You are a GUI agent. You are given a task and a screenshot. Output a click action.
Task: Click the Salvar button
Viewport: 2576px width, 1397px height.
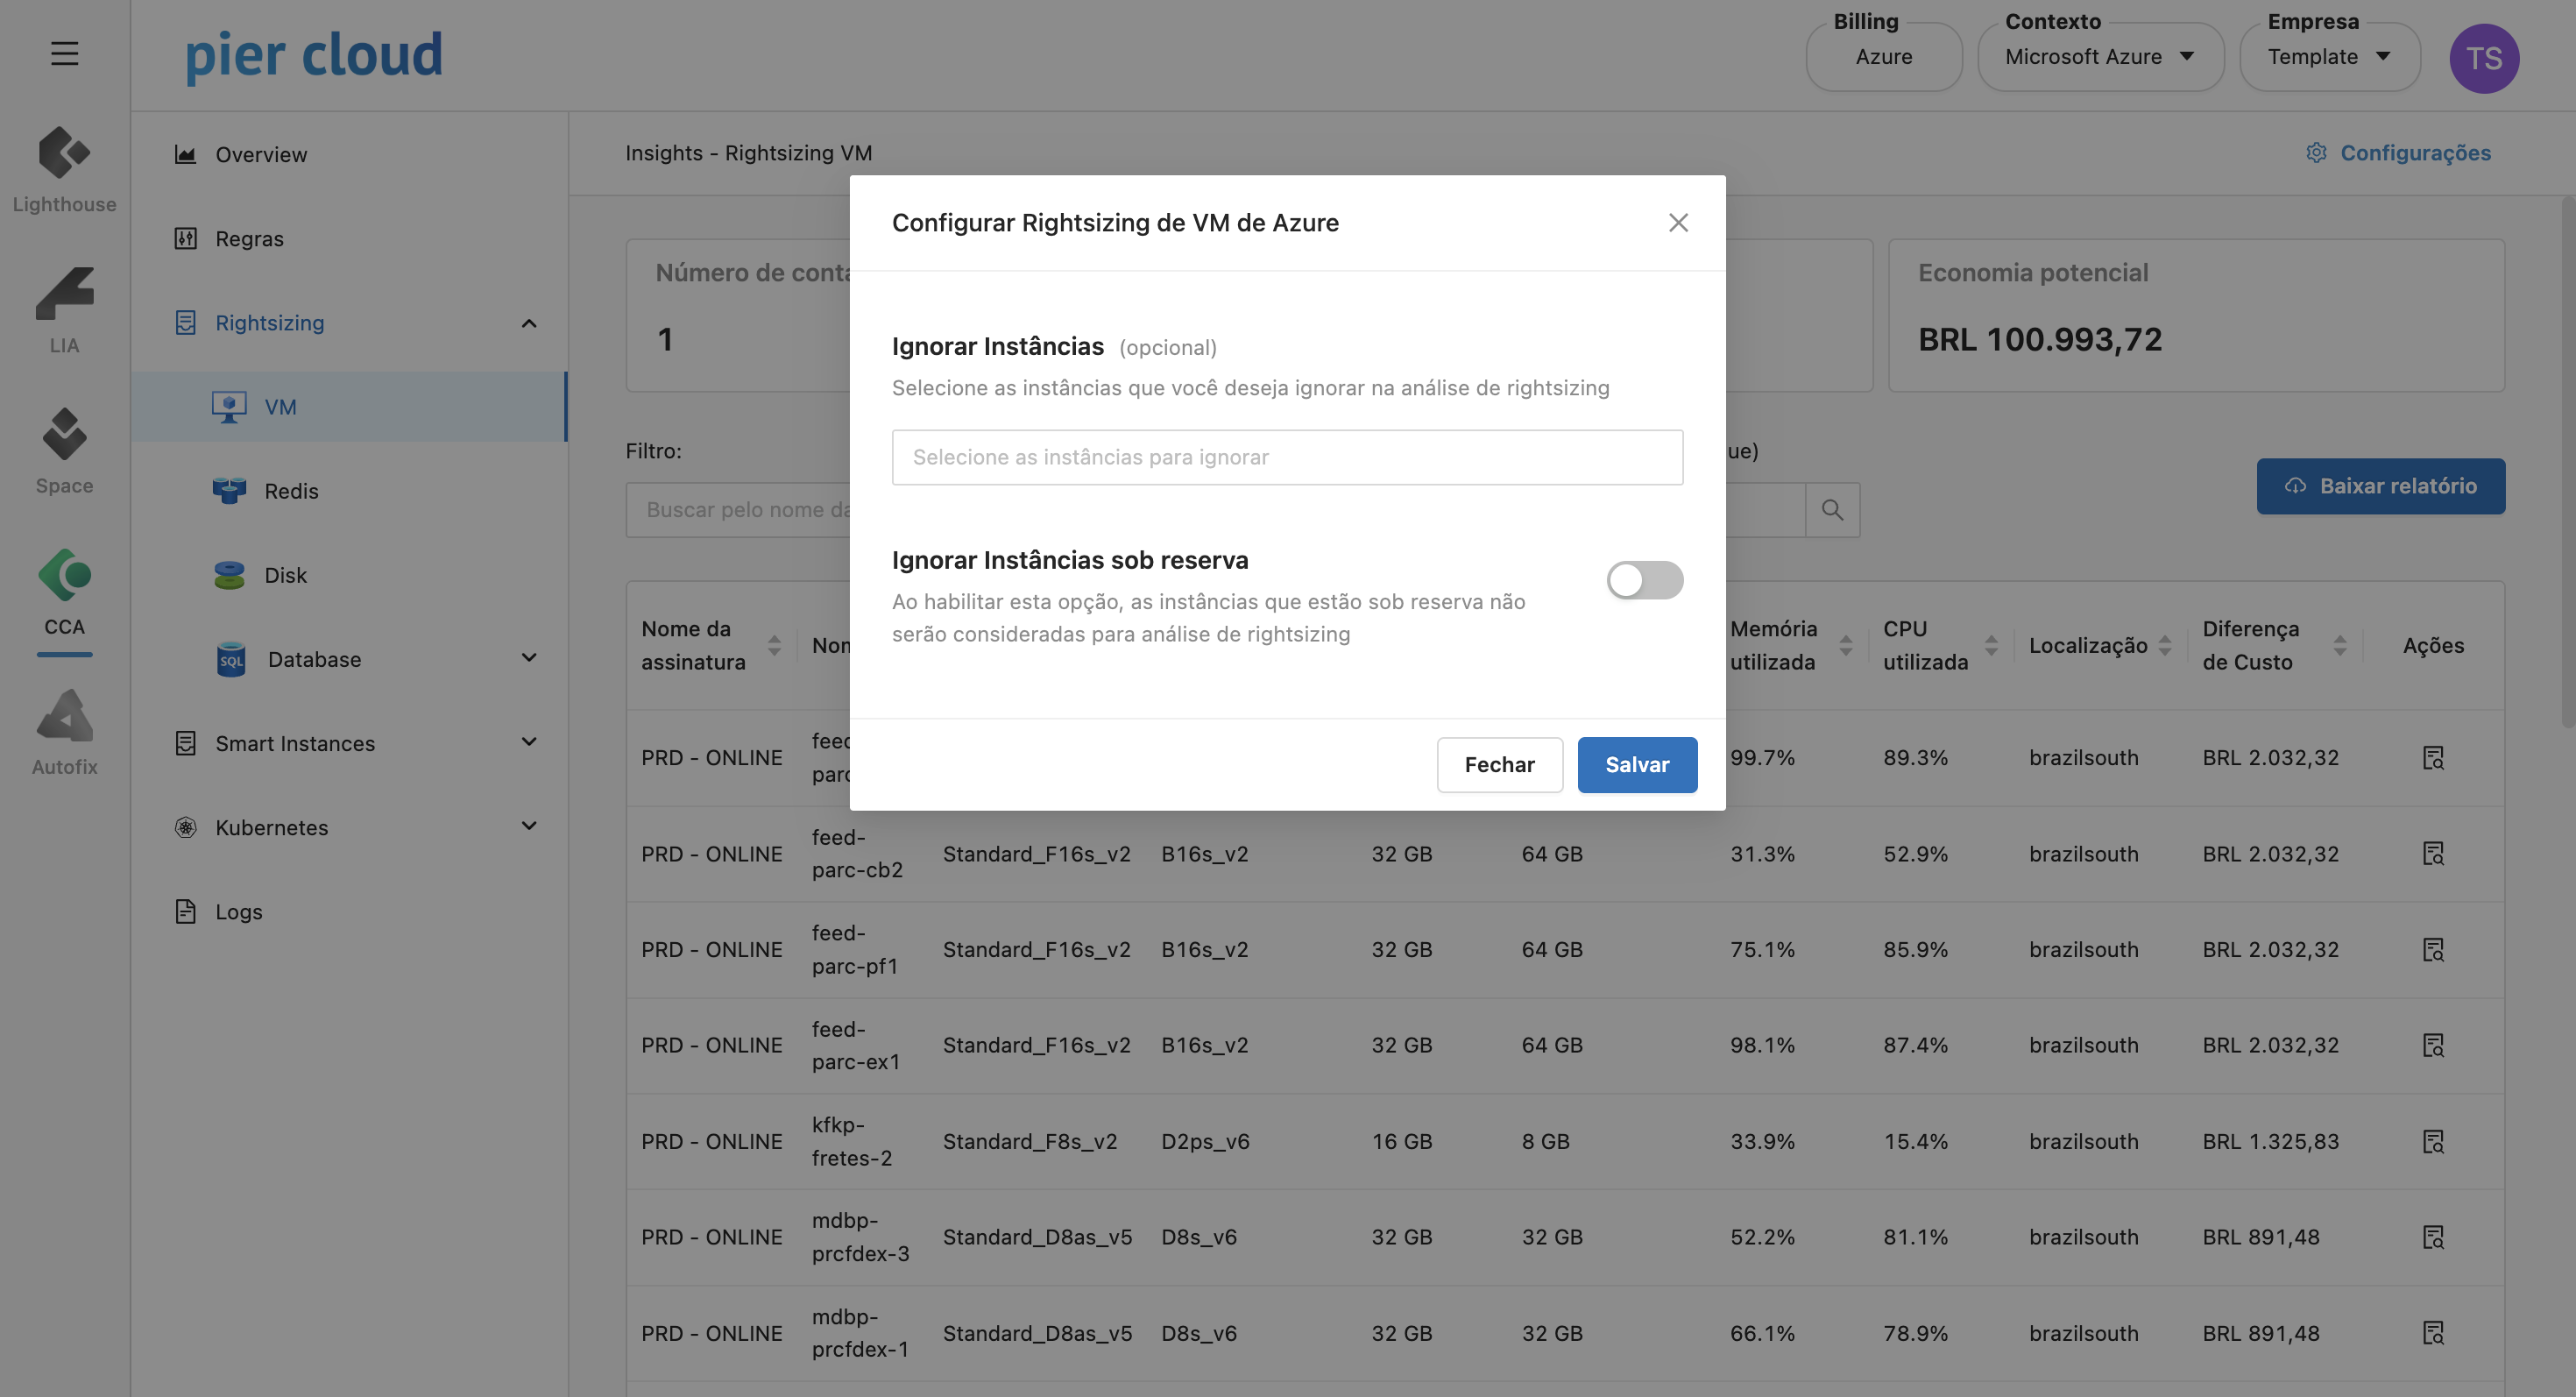pos(1637,765)
